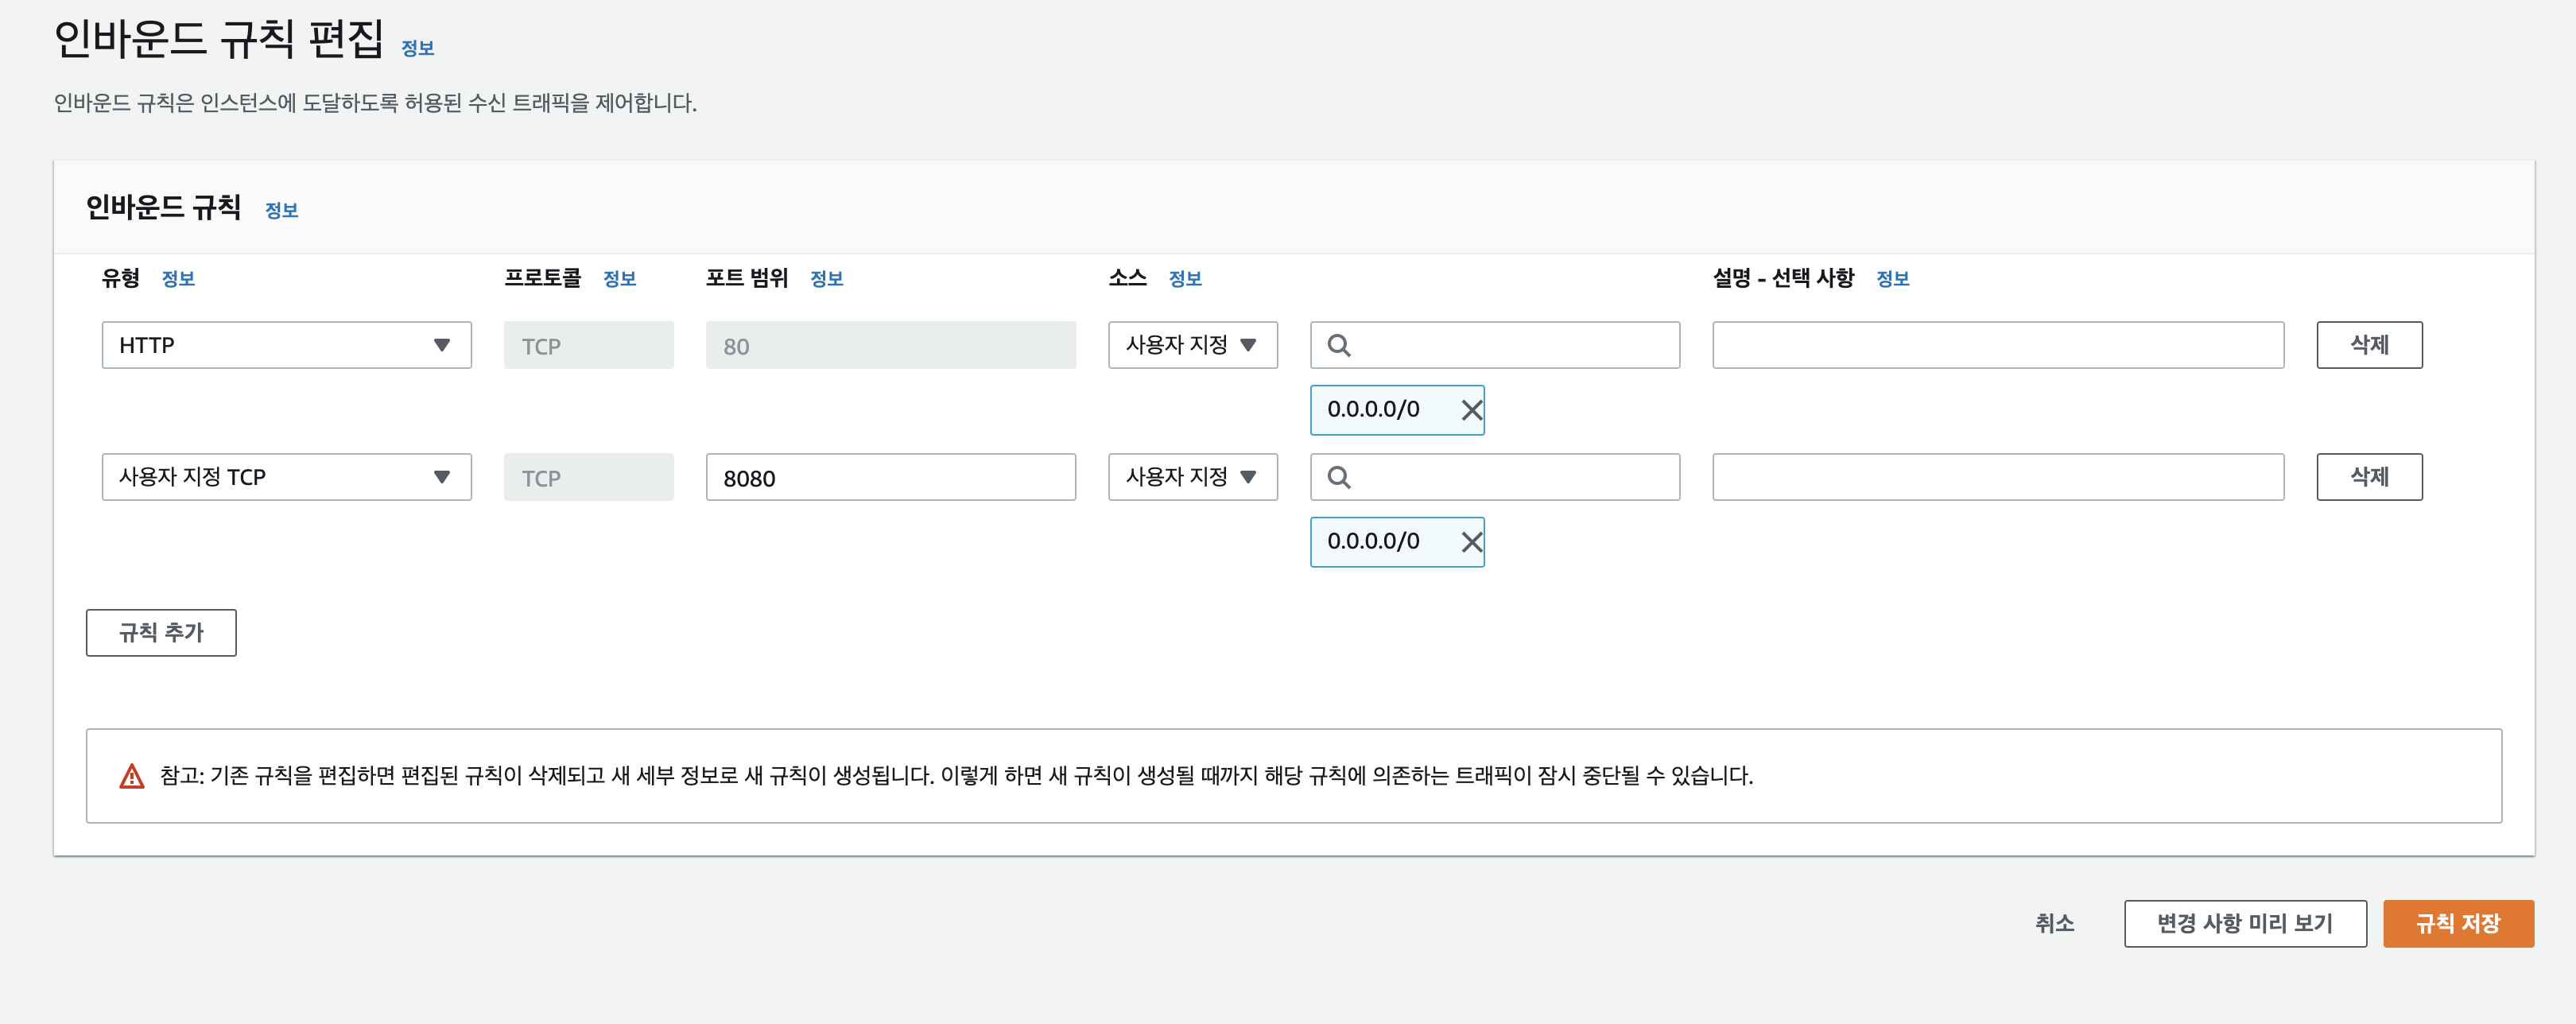Open the 사용자 지정 TCP type dropdown
This screenshot has height=1024, width=2576.
click(x=286, y=477)
